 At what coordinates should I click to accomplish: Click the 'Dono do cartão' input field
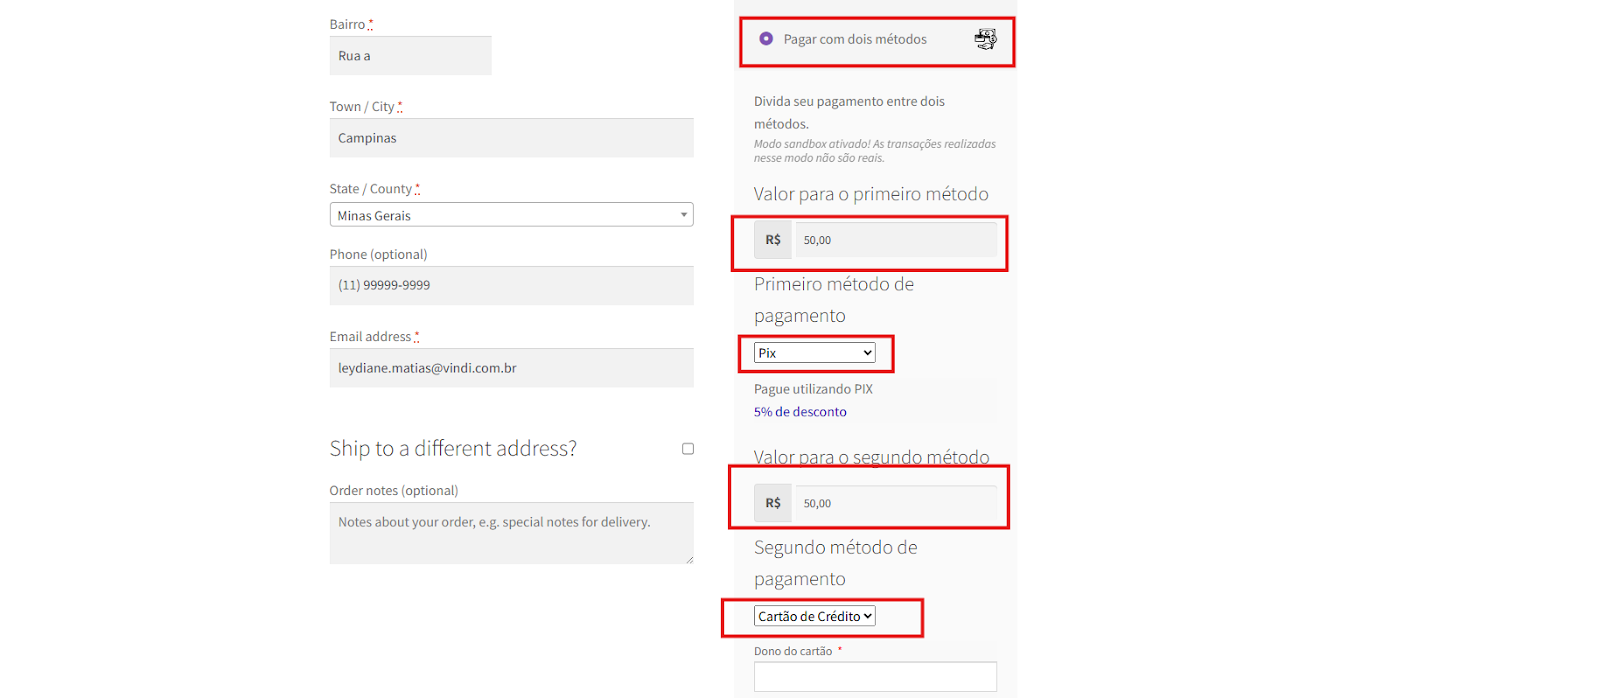point(875,676)
